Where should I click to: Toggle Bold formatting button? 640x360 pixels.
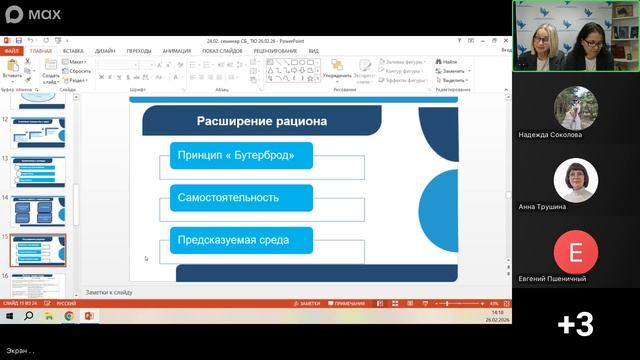point(101,77)
